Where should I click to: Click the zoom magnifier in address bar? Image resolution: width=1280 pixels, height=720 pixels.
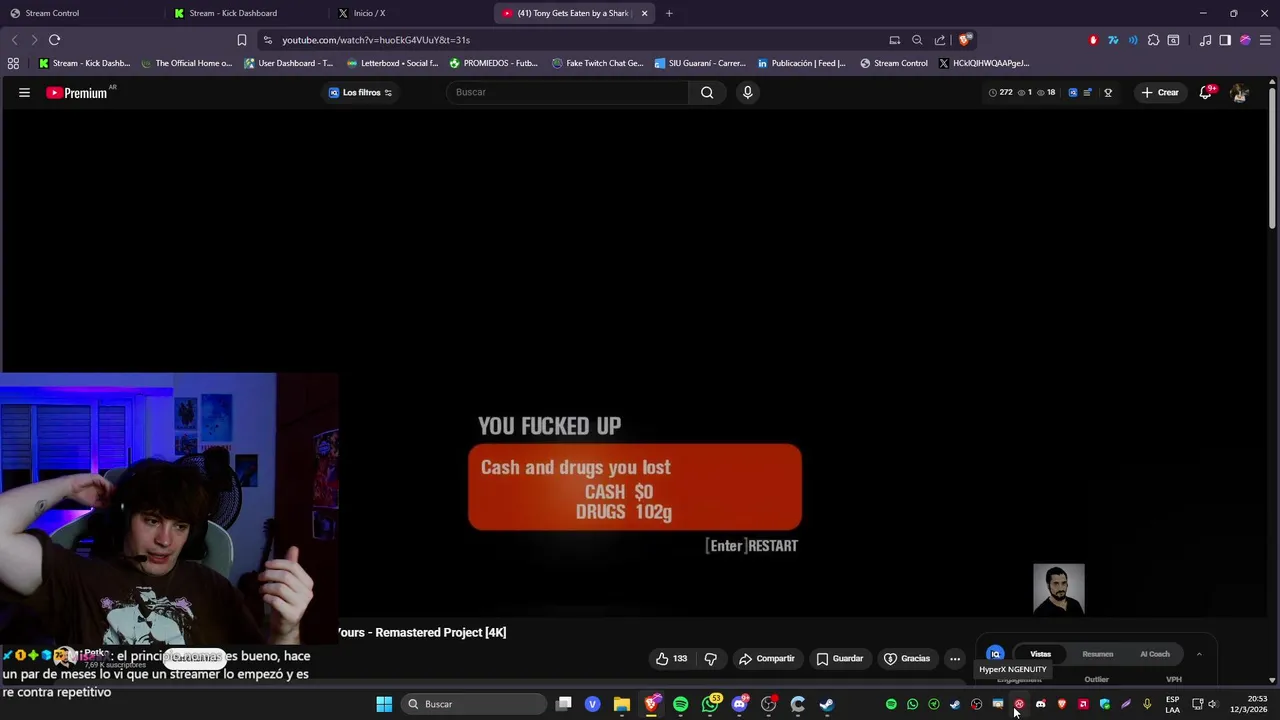tap(917, 40)
